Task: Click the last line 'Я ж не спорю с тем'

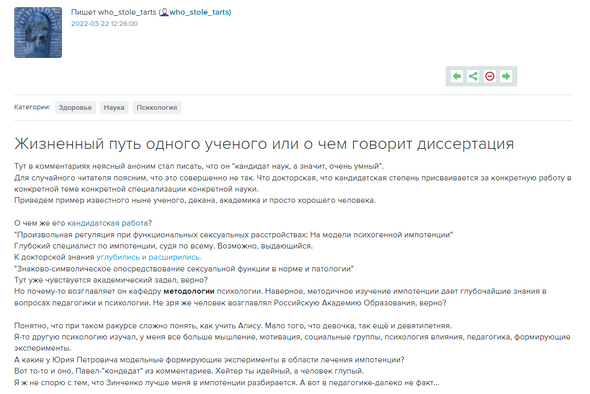Action: (x=227, y=383)
